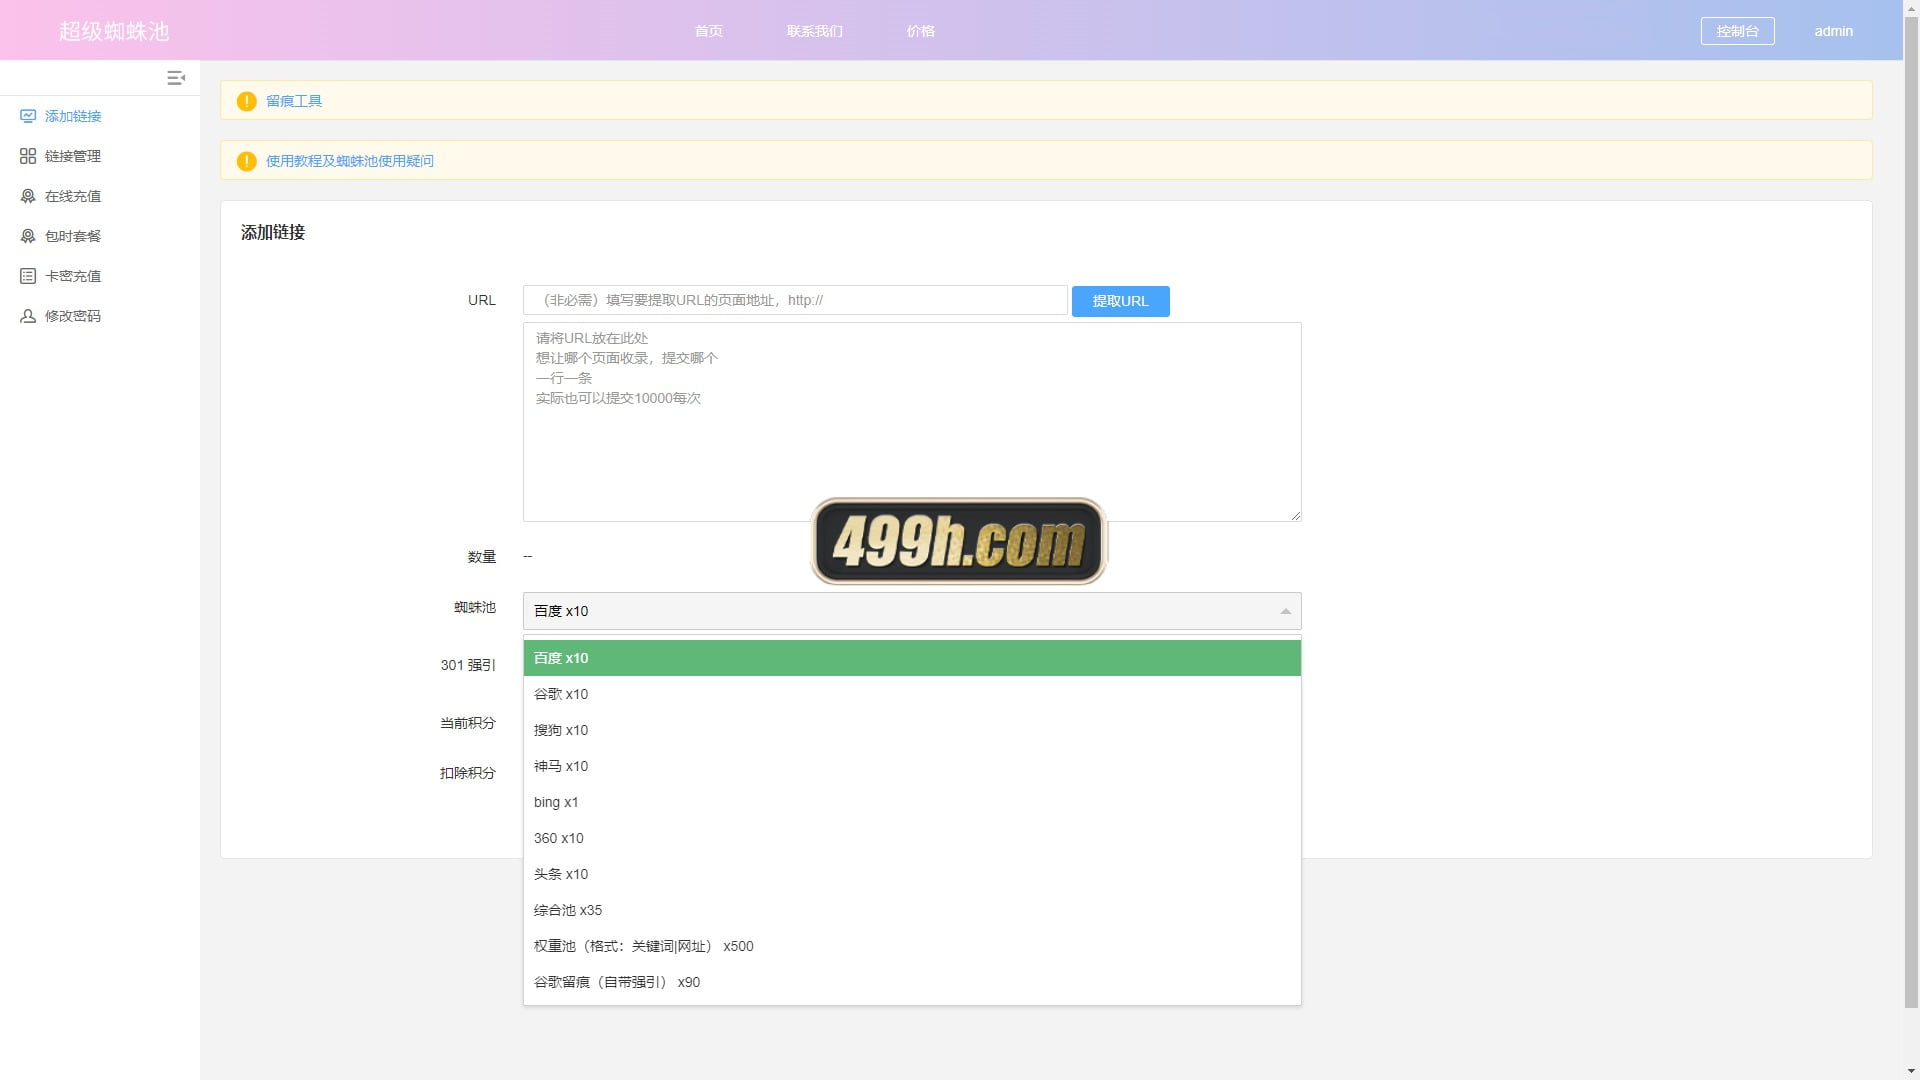Open the admin user menu
This screenshot has height=1080, width=1920.
pos(1834,31)
